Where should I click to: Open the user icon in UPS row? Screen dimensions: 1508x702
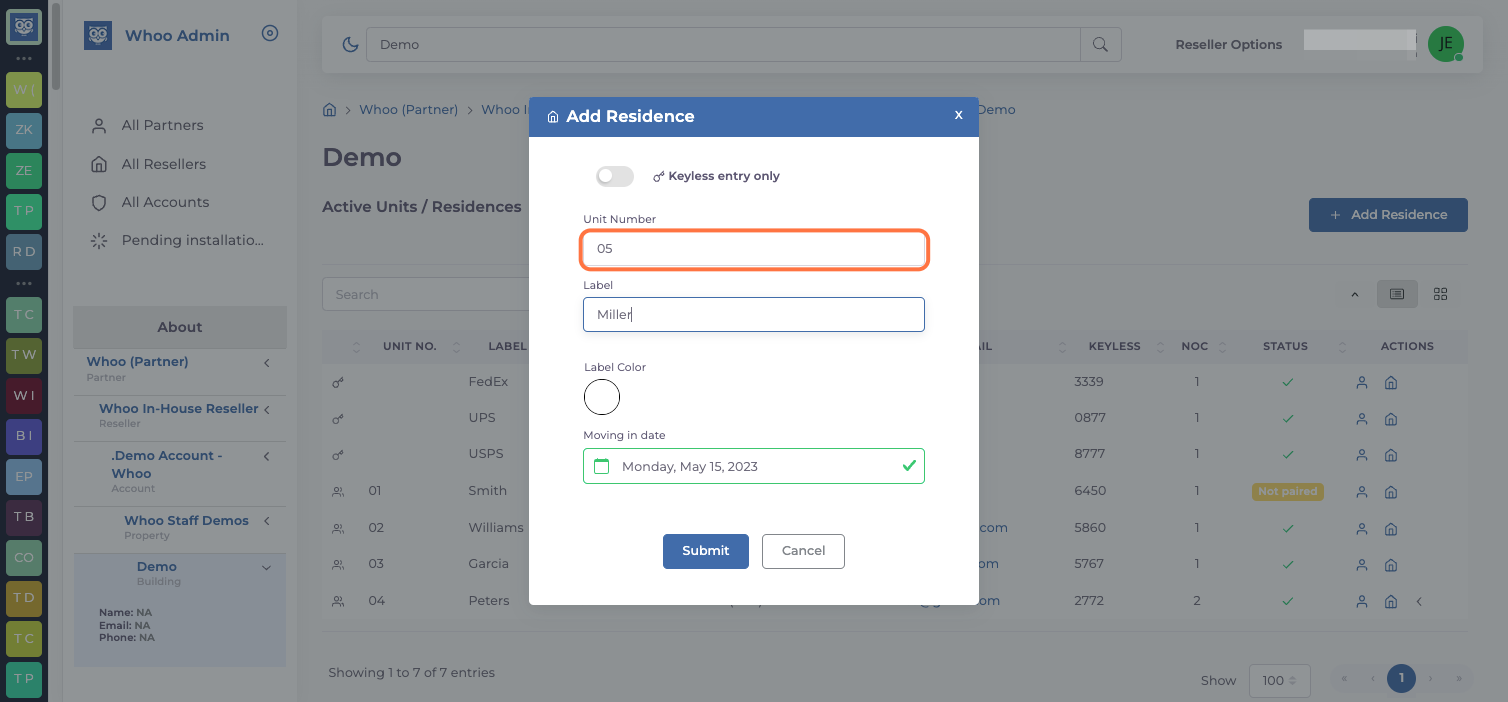[x=1361, y=418]
